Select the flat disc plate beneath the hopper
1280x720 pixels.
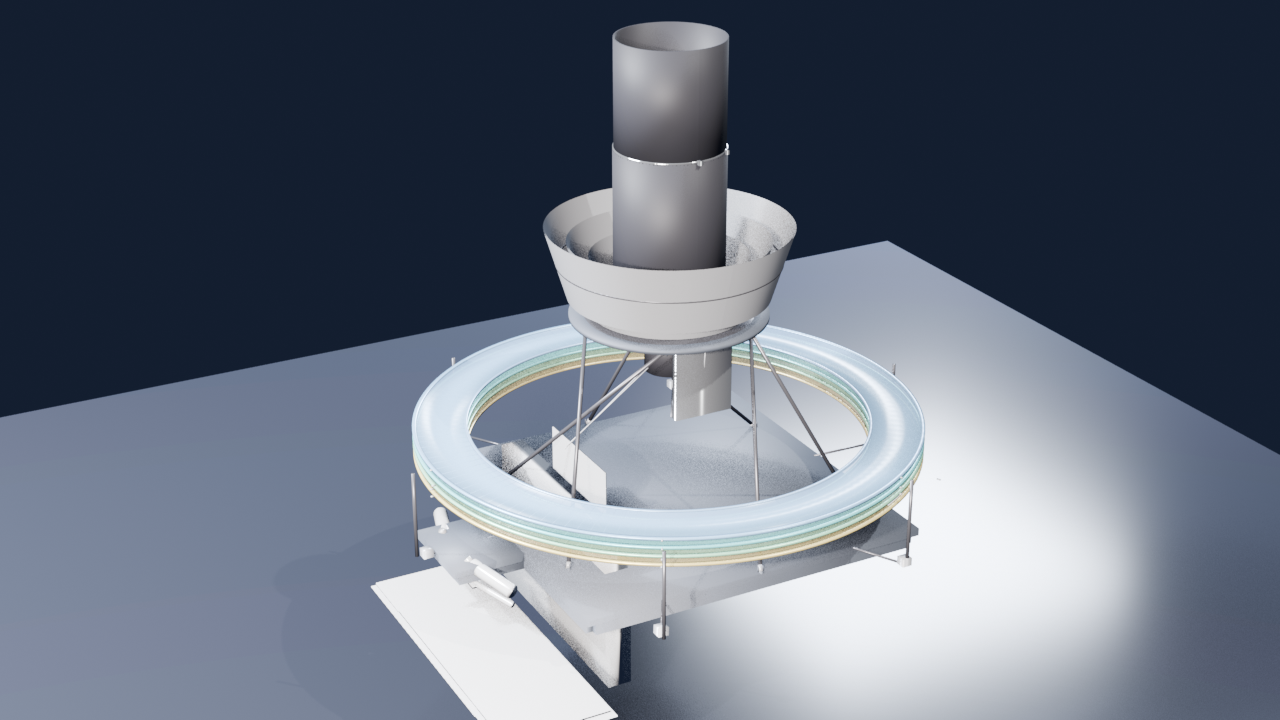coord(668,332)
